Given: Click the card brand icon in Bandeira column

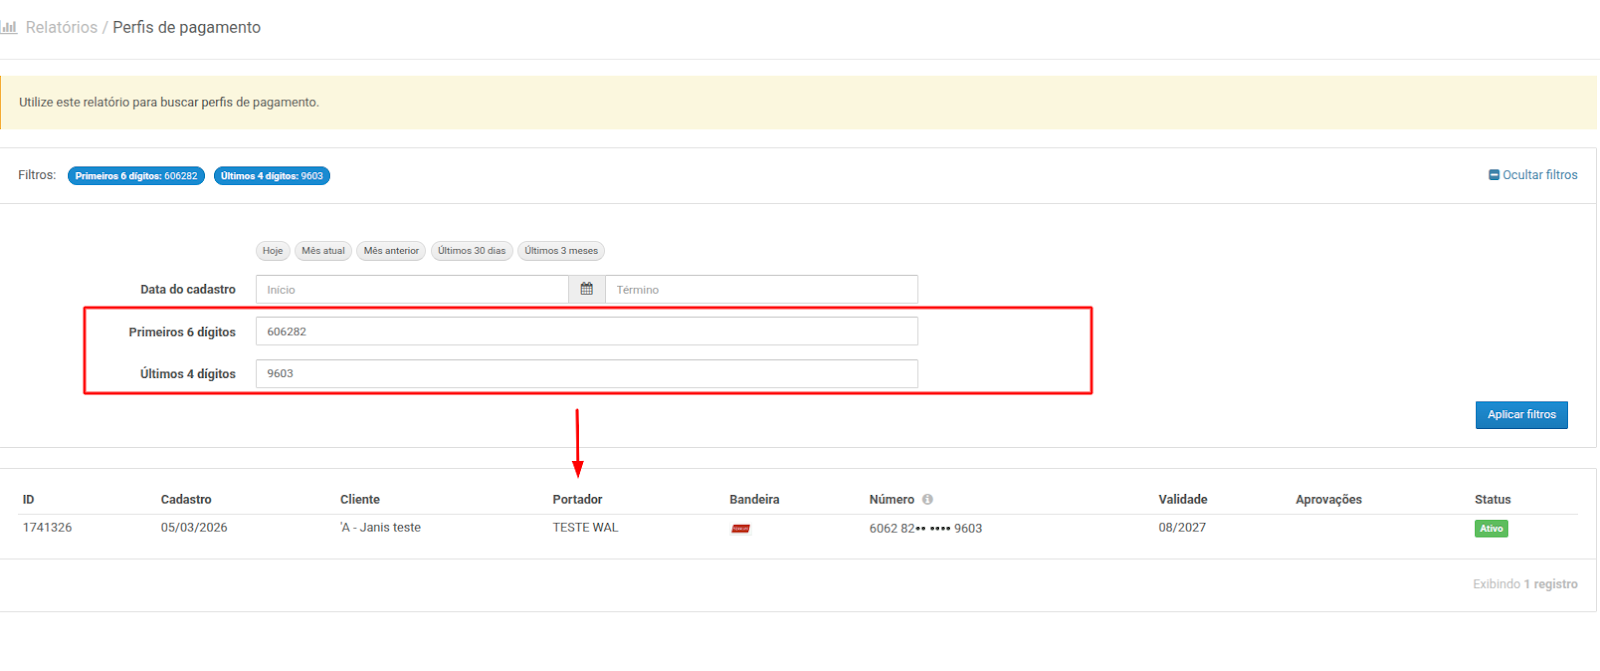Looking at the screenshot, I should click(x=741, y=528).
